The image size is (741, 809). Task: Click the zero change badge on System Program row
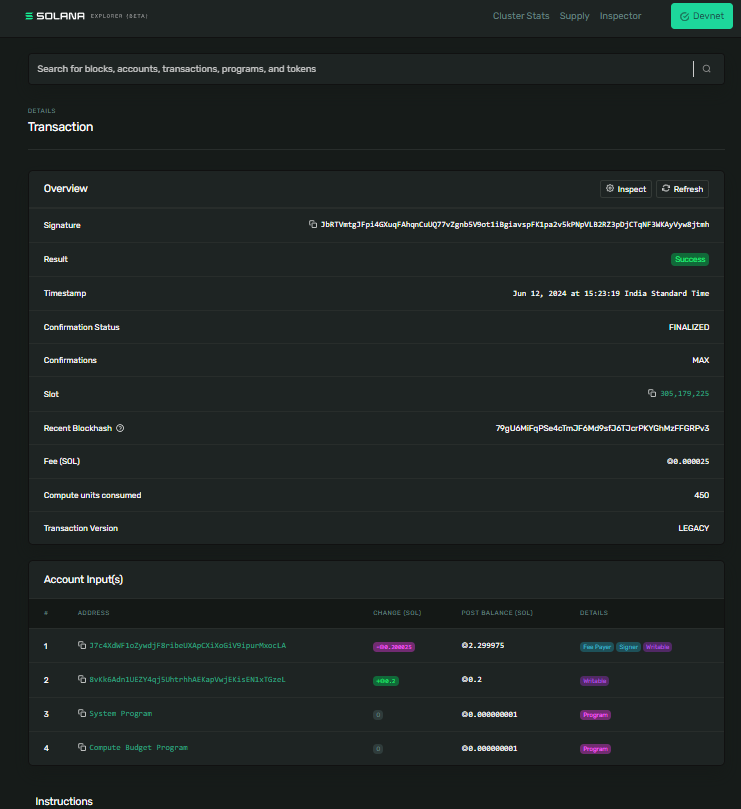pos(378,715)
